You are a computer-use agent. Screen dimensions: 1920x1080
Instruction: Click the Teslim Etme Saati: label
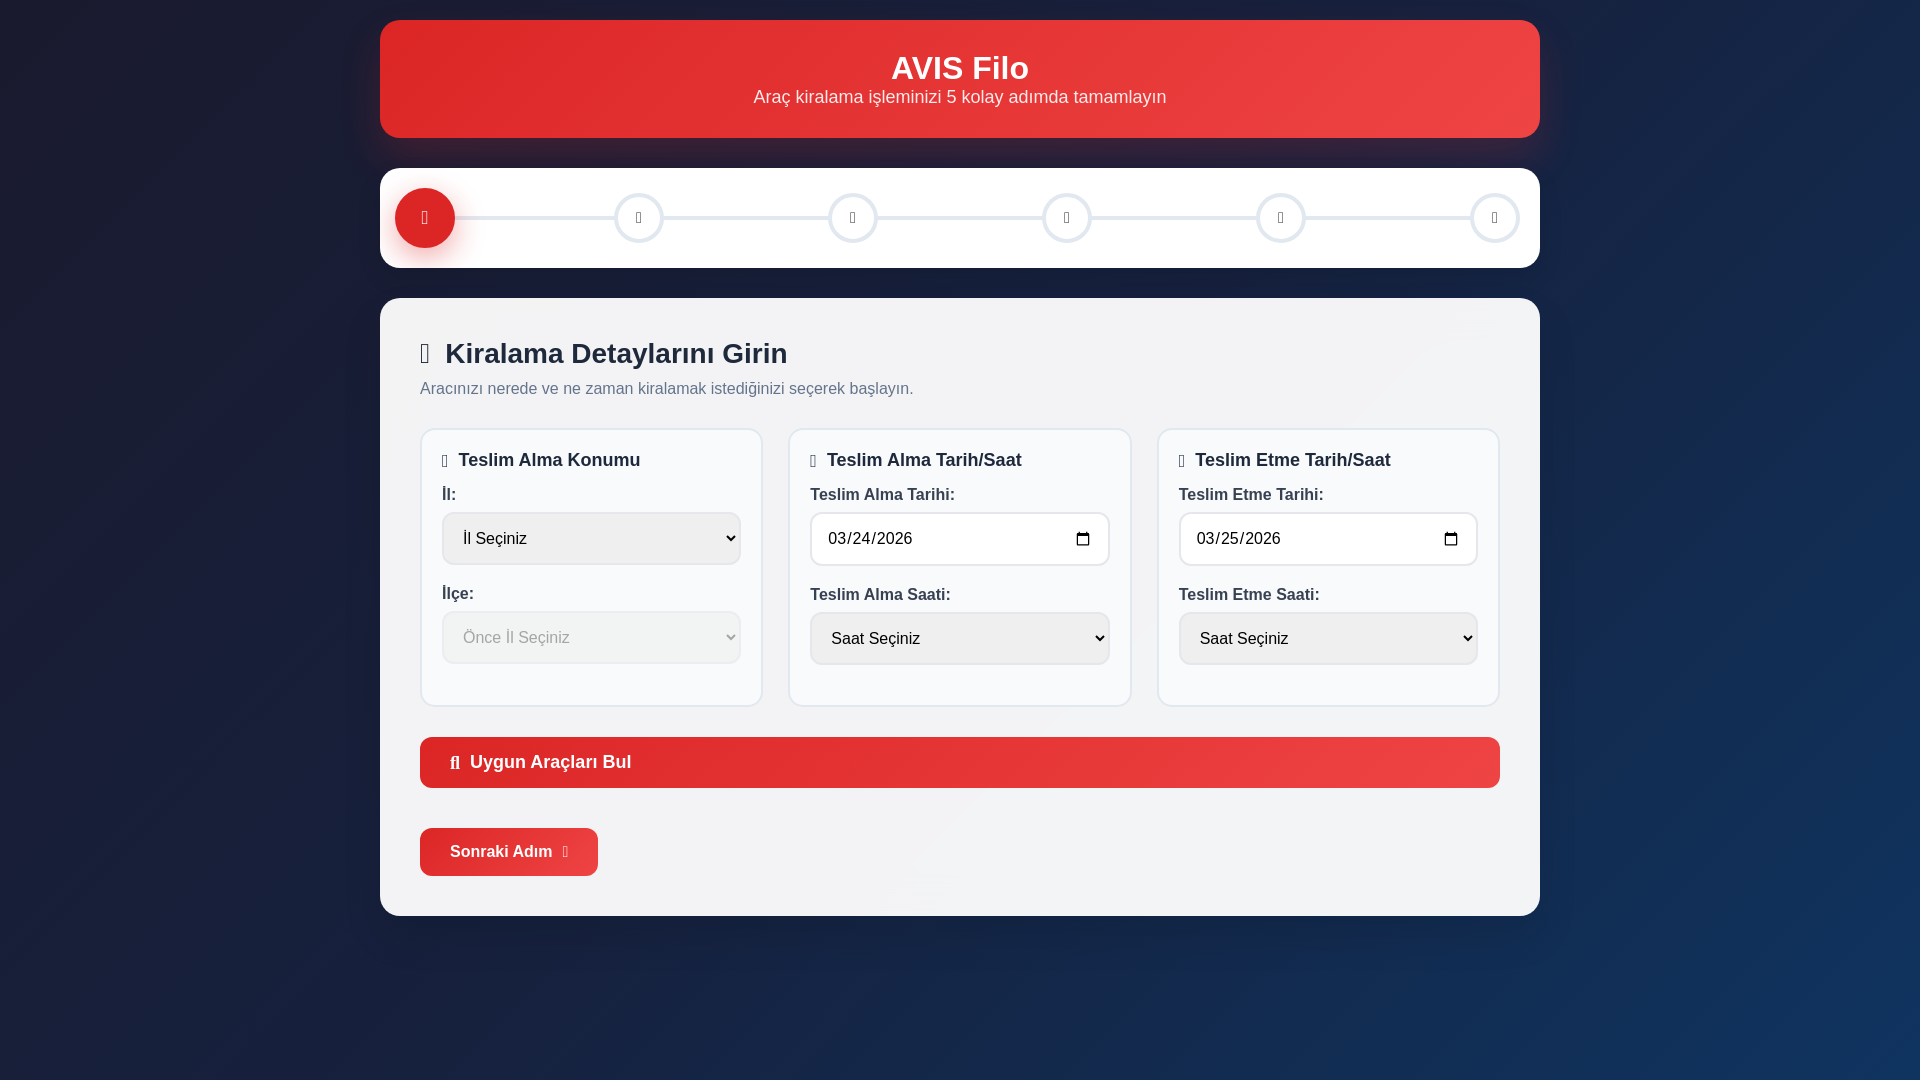coord(1249,594)
